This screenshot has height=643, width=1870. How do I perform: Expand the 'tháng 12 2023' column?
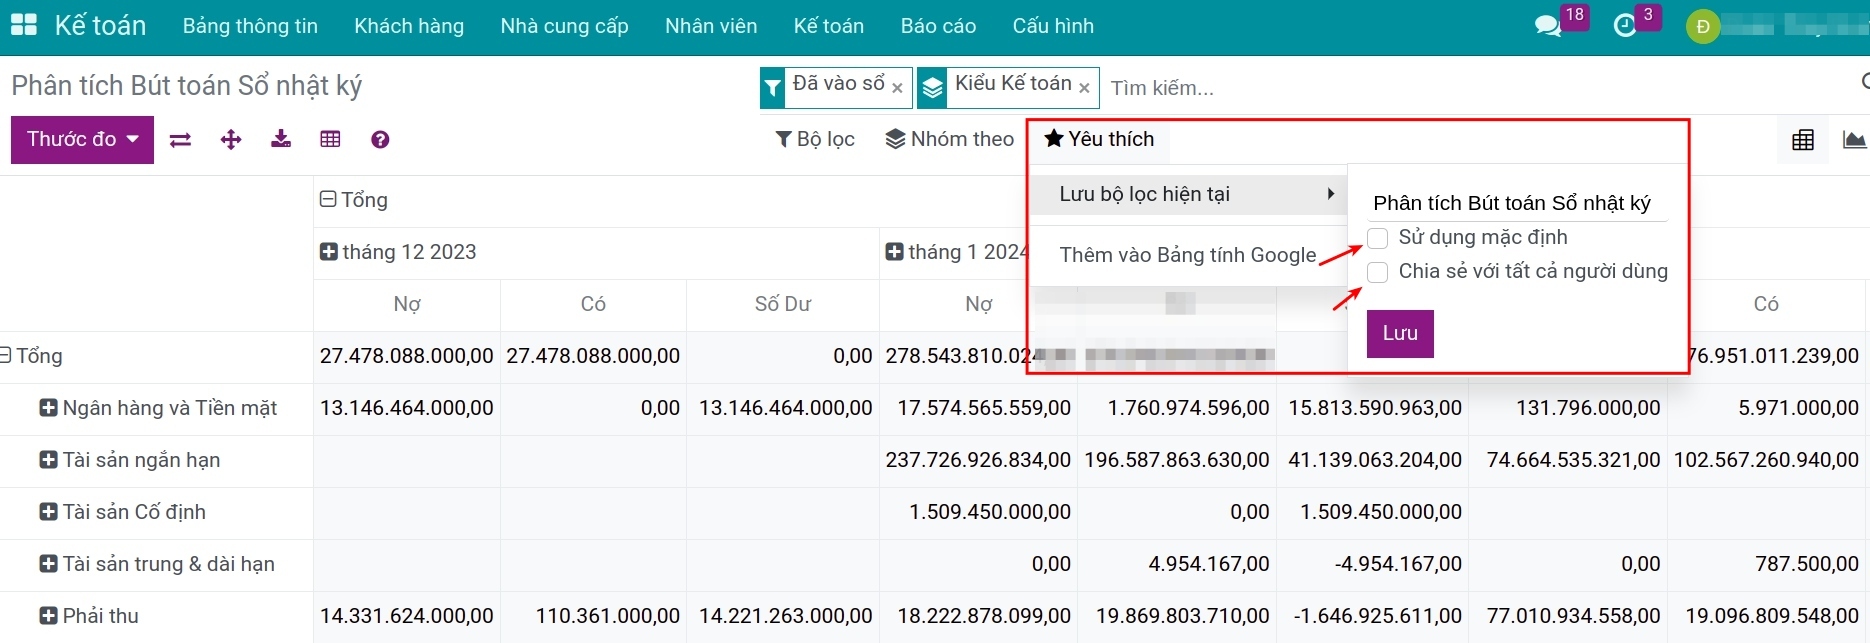click(x=329, y=252)
